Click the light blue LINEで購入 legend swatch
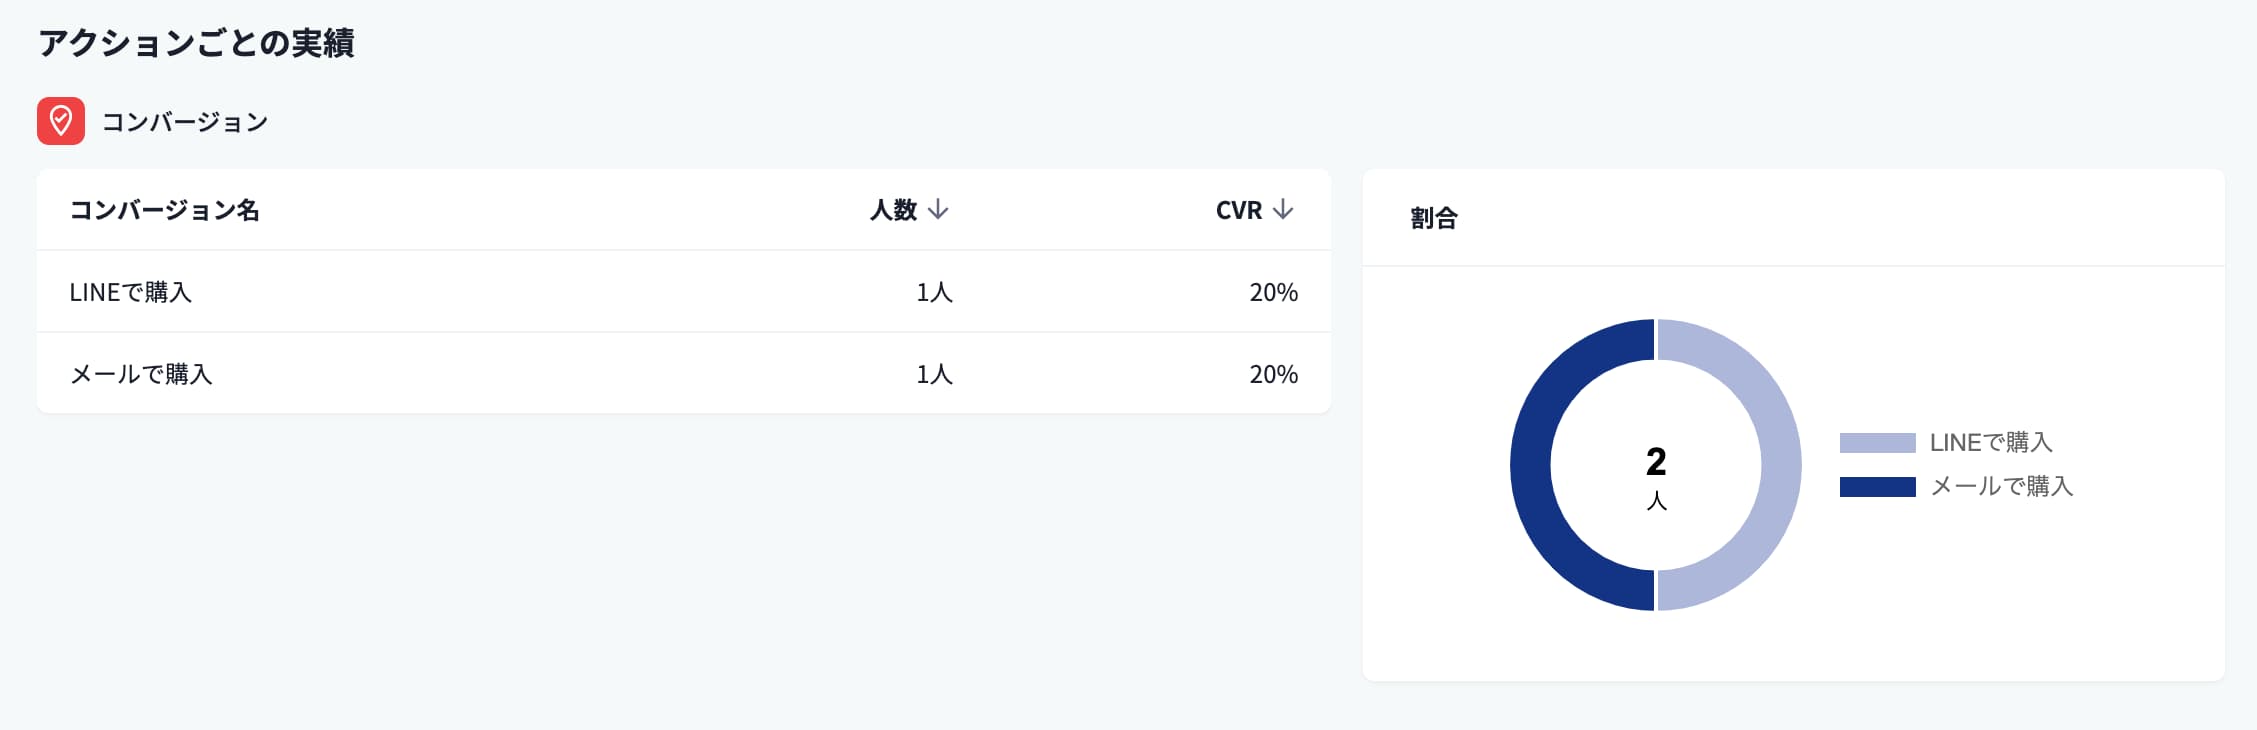This screenshot has height=730, width=2257. (x=1877, y=443)
